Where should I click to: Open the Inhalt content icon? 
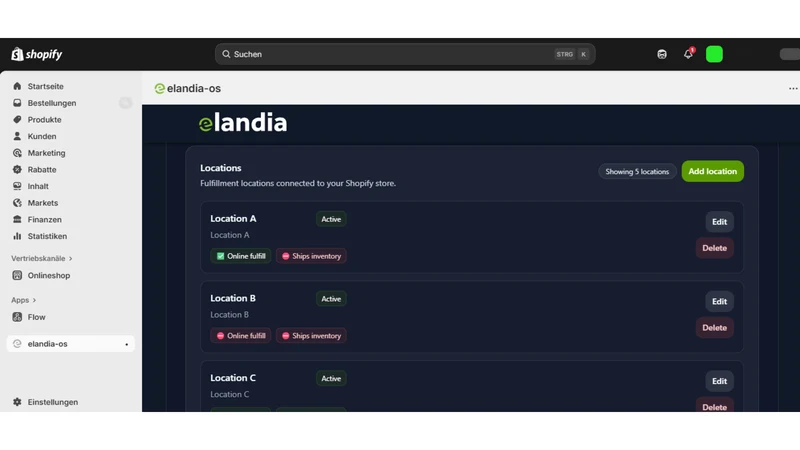[x=17, y=186]
